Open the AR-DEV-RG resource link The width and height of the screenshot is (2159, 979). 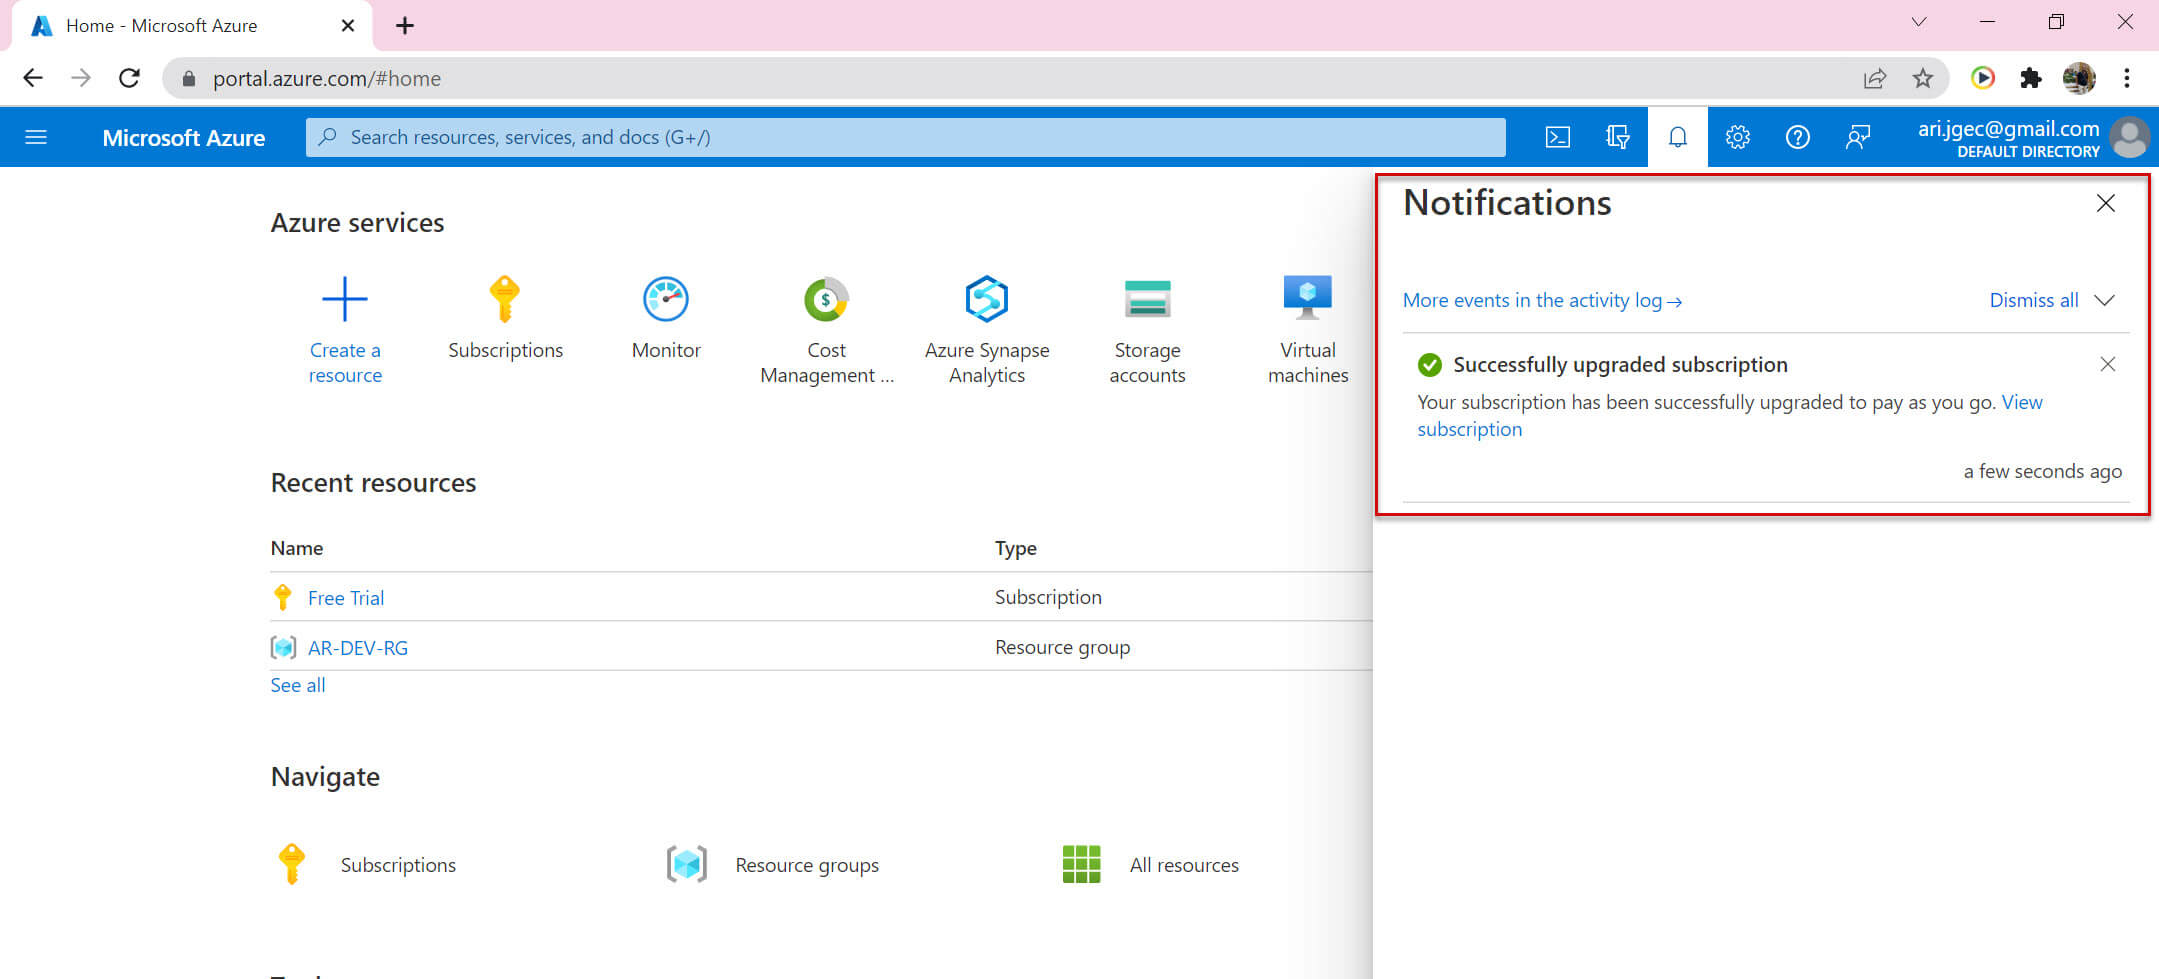[x=358, y=648]
